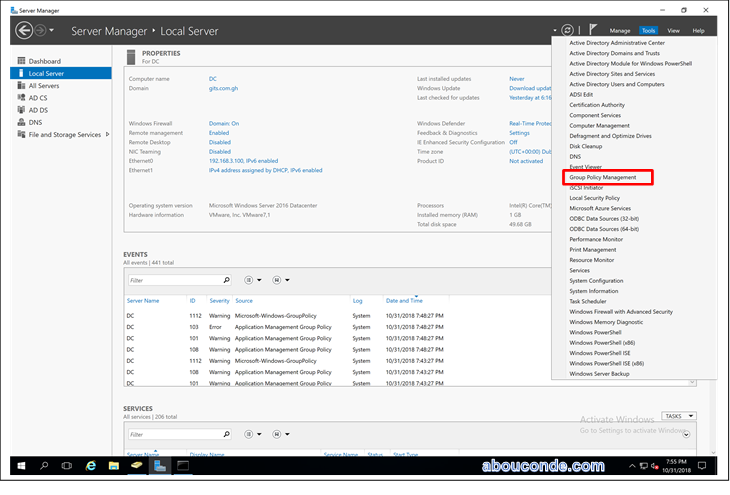Click Product ID Not activated link

(526, 161)
